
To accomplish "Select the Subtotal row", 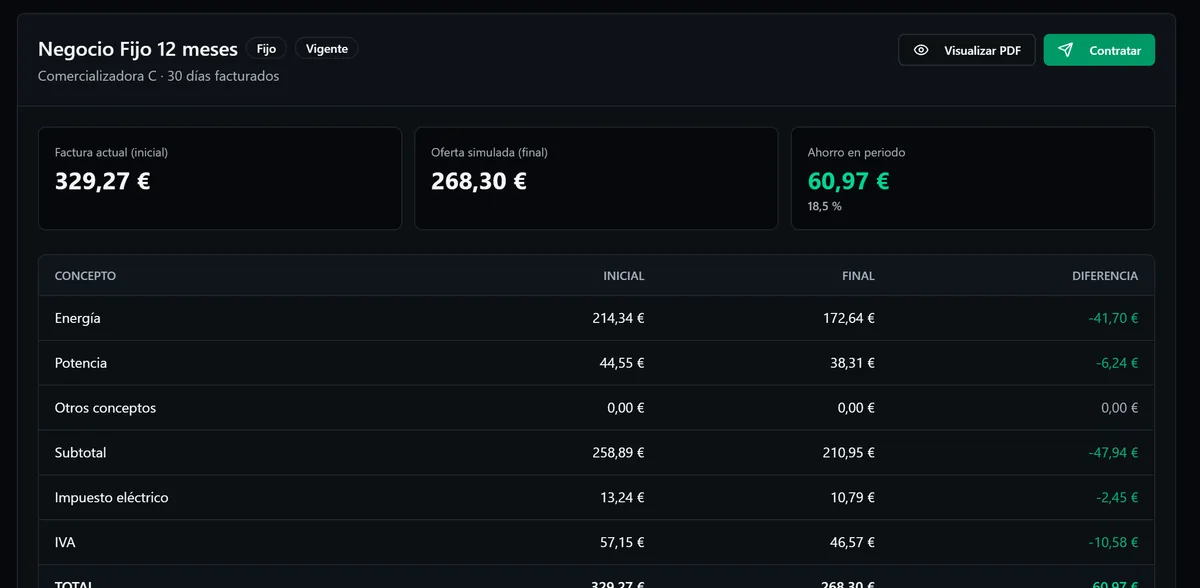I will coord(596,453).
